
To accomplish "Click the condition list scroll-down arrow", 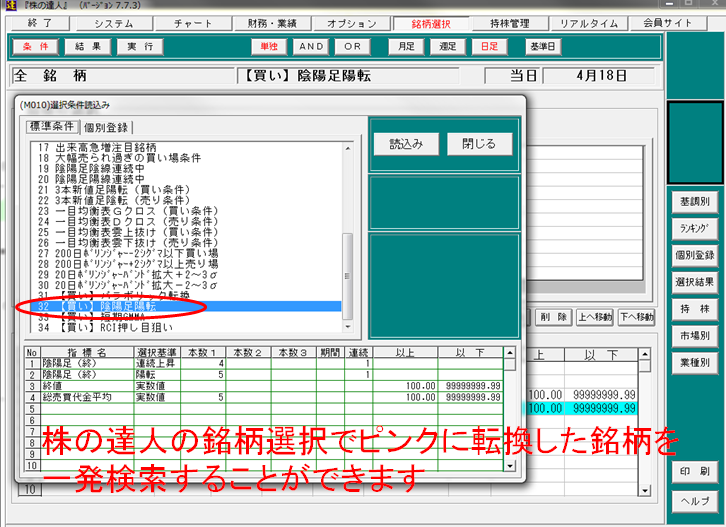I will coord(348,327).
